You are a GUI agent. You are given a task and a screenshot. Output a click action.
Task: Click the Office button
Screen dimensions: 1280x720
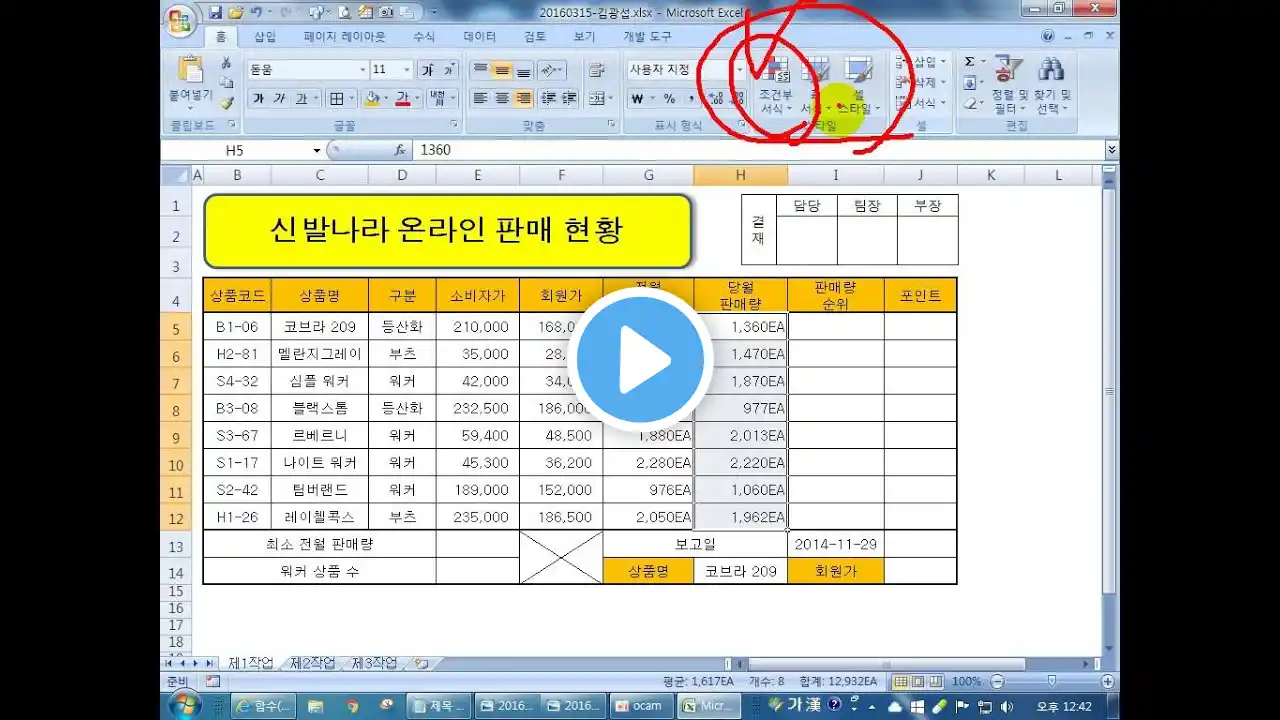(179, 20)
